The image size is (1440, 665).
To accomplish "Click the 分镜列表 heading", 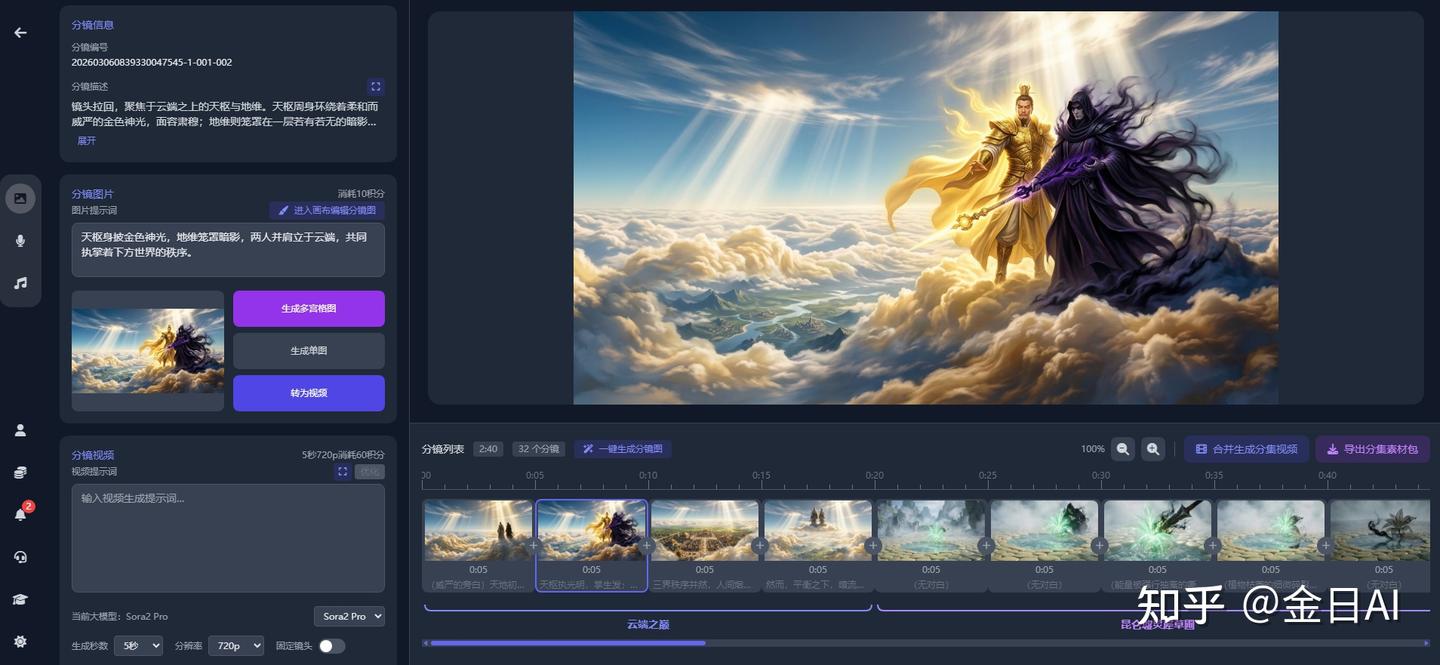I will tap(443, 449).
